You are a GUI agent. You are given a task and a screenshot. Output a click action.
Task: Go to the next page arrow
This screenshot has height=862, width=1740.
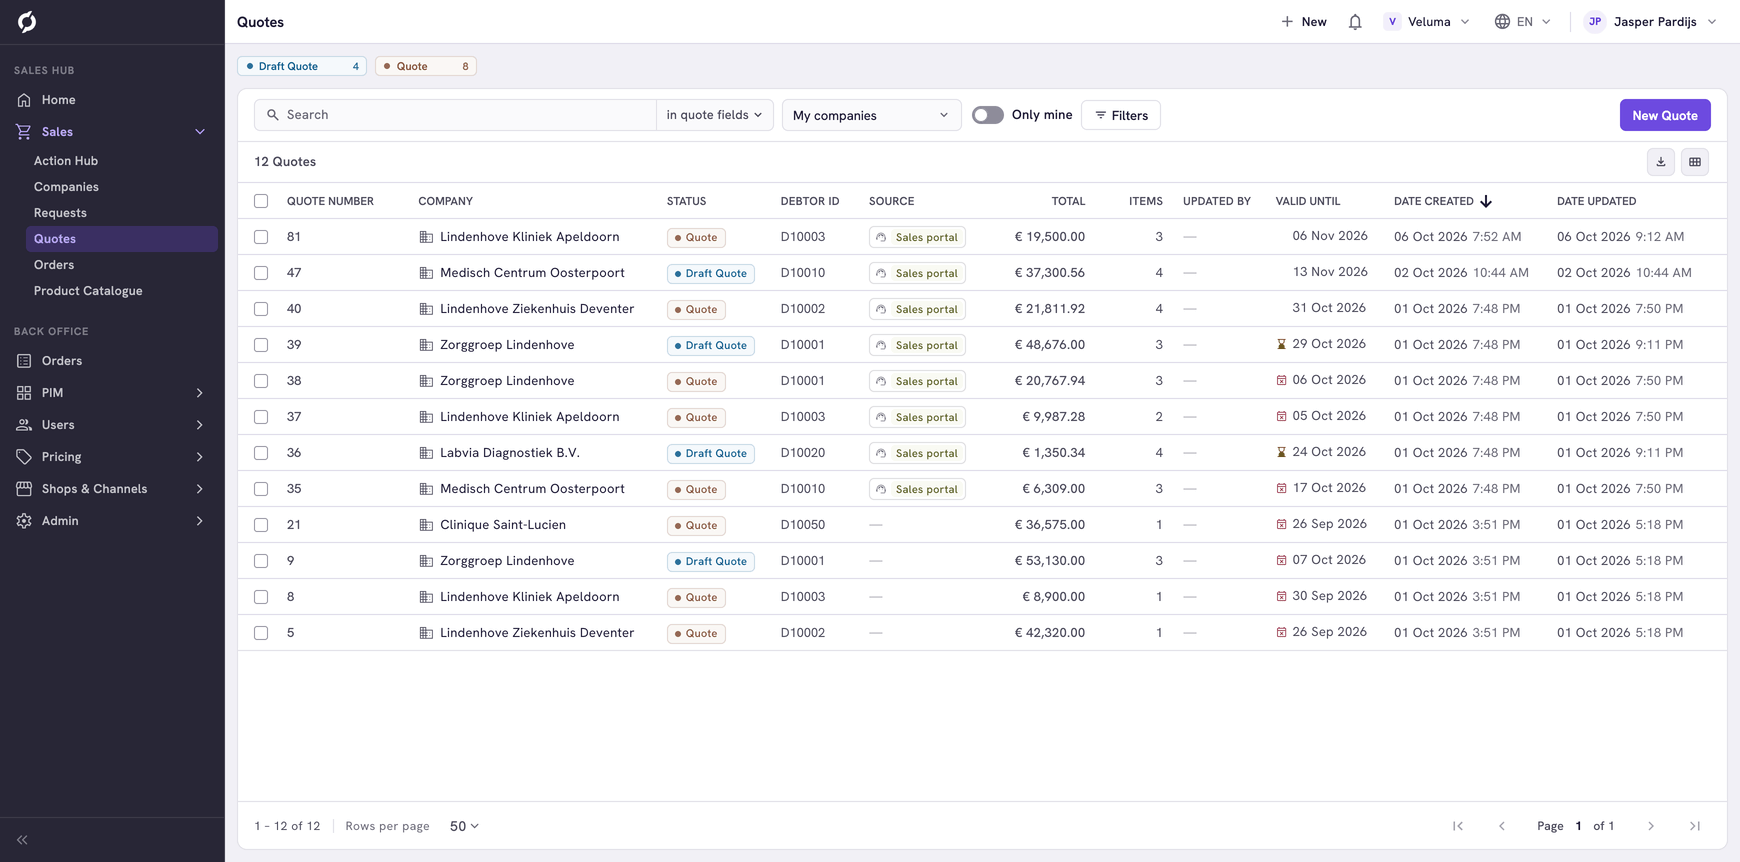tap(1651, 826)
